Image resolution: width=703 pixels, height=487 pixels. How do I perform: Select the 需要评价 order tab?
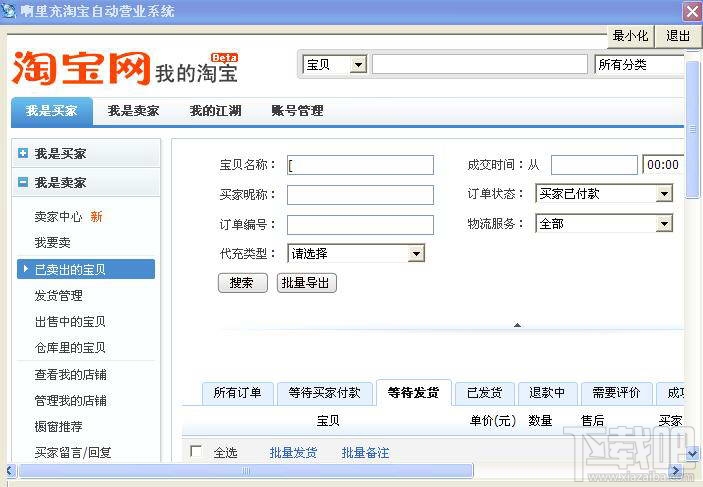[616, 393]
